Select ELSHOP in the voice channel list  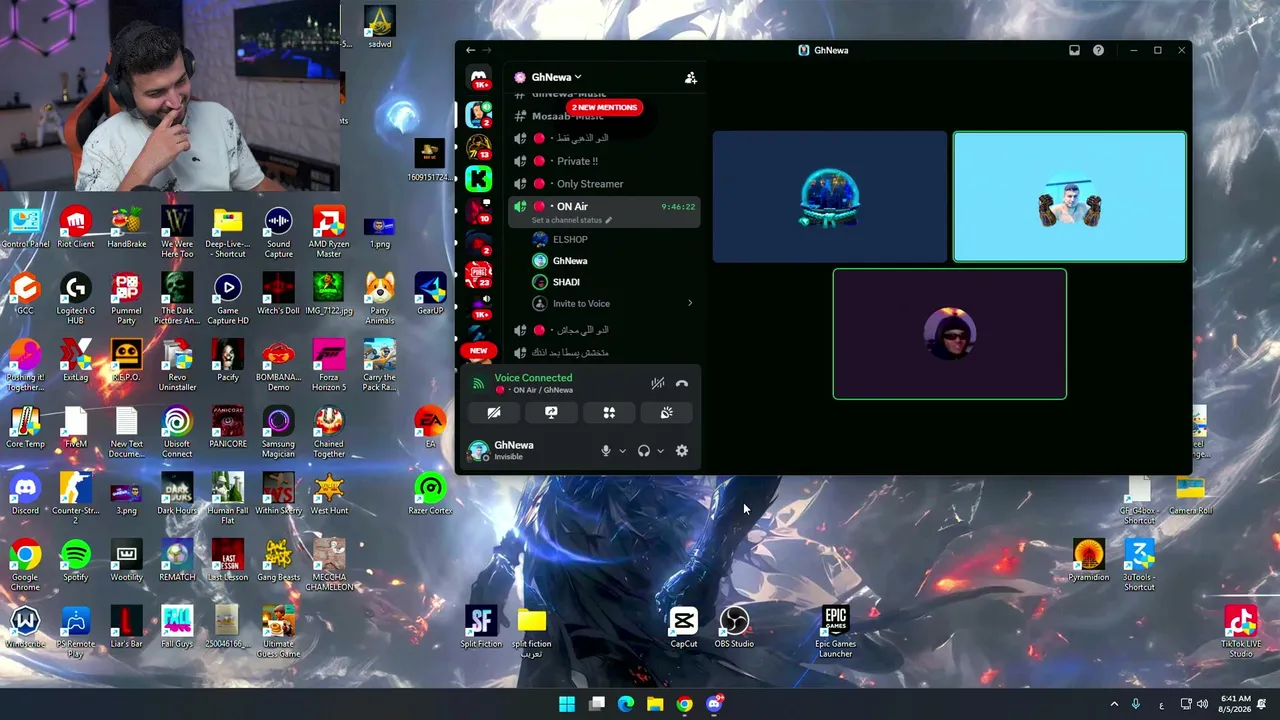(x=570, y=239)
